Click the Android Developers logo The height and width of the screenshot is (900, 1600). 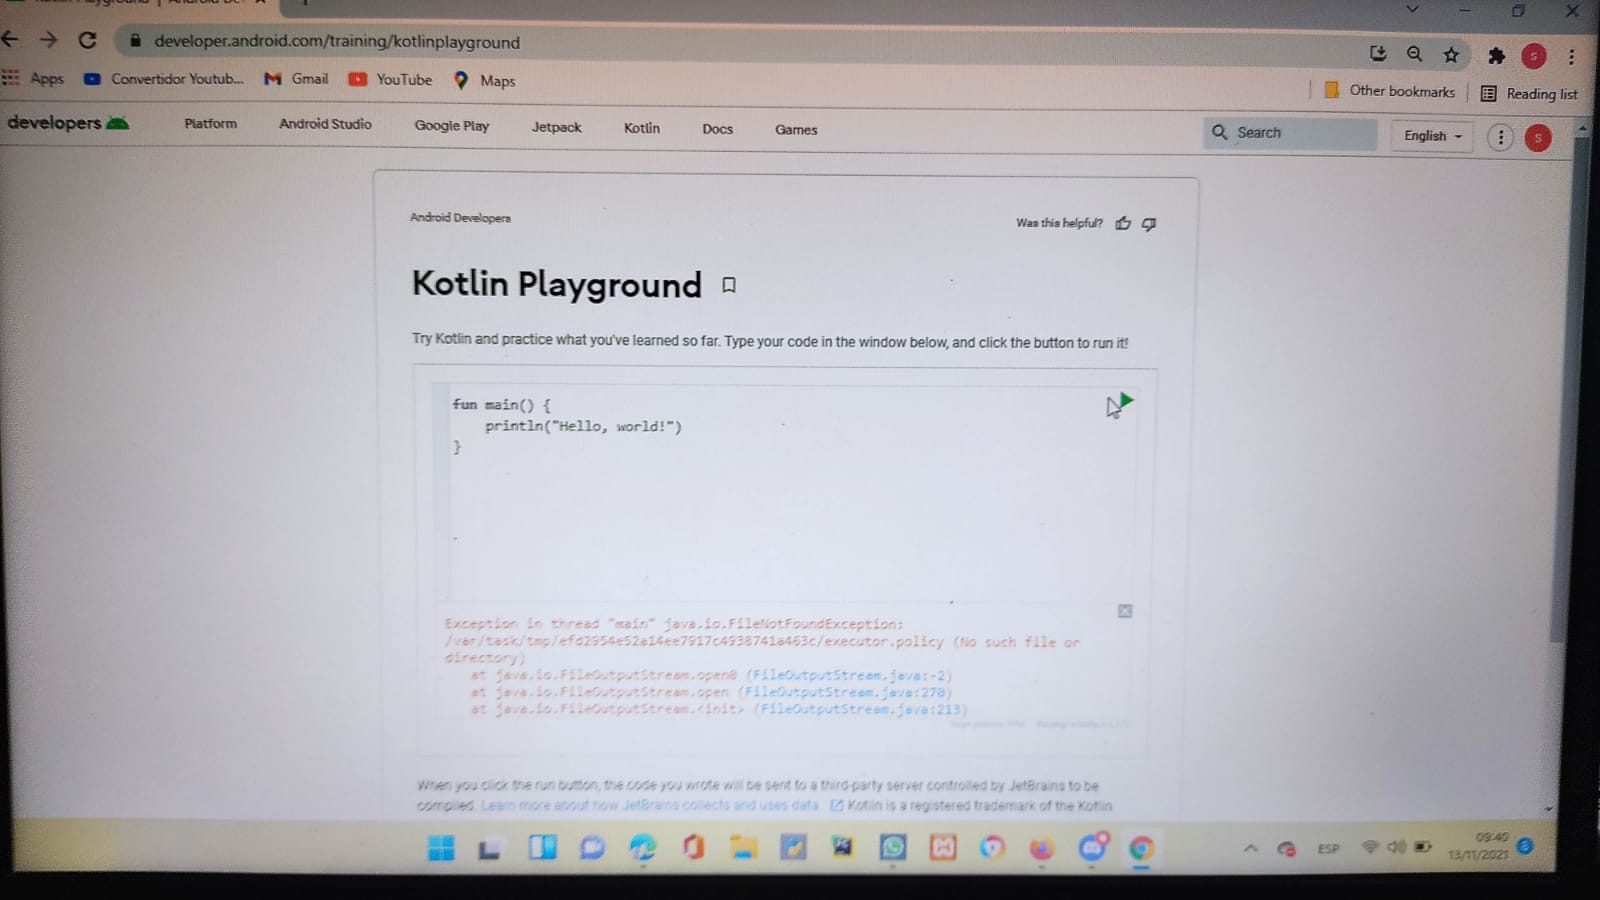pos(68,123)
